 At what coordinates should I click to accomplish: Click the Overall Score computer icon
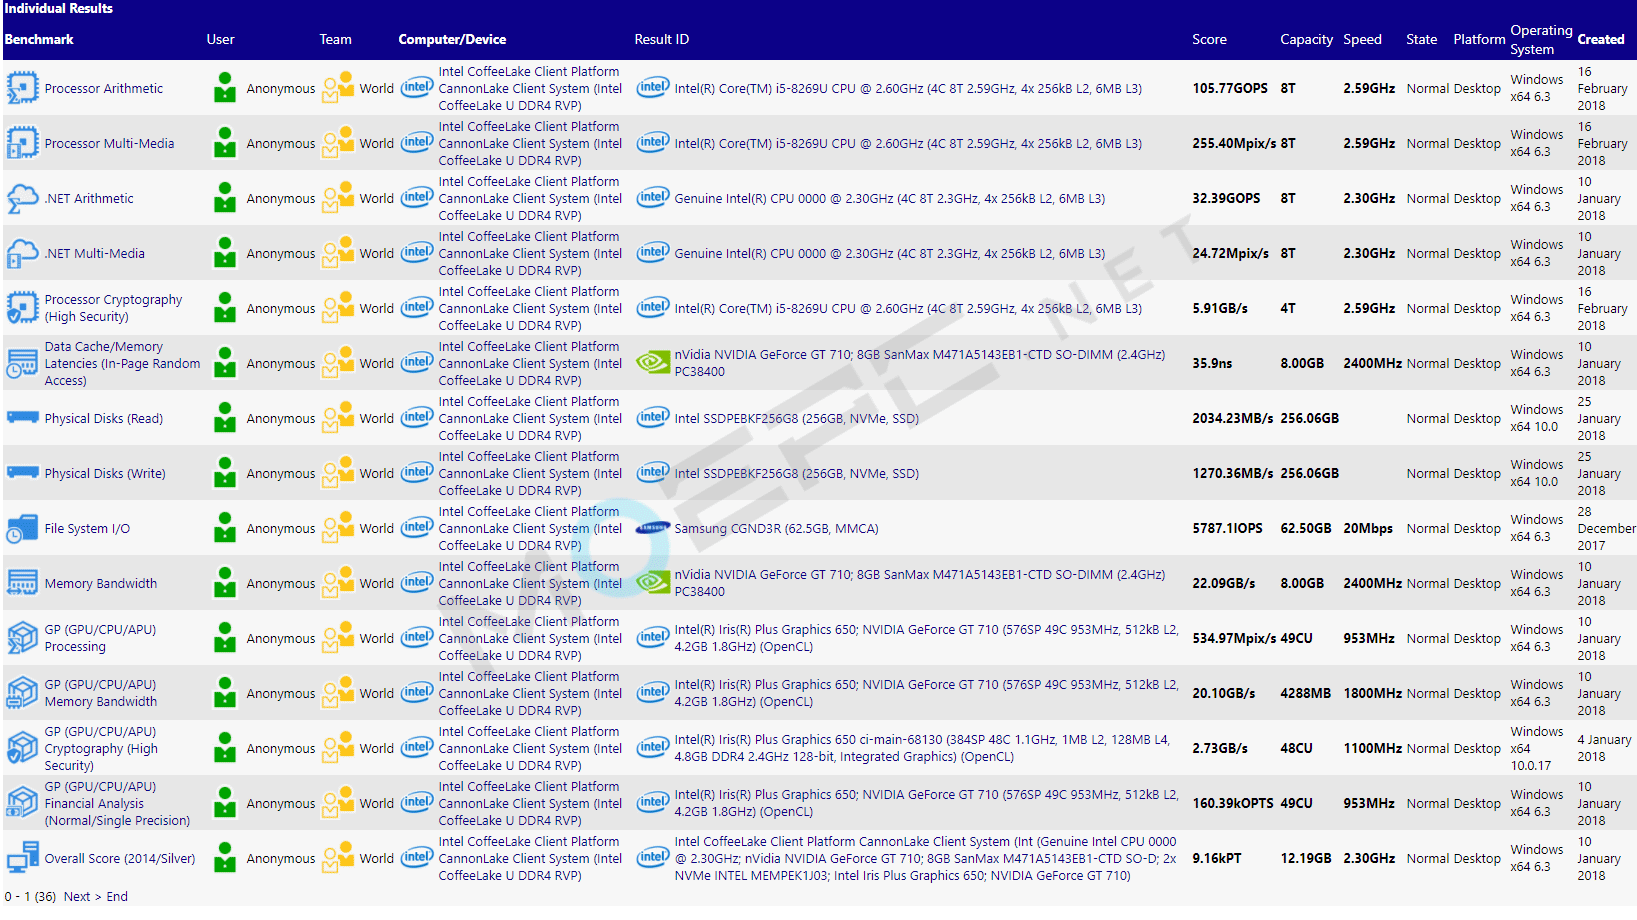(22, 858)
